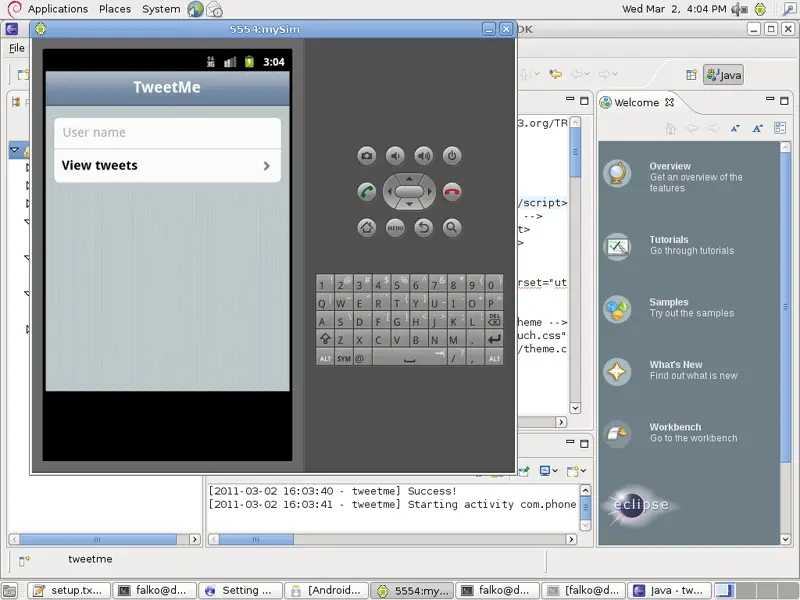Switch to [Android... taskbar window
Screen dimensions: 800x600
coord(326,590)
